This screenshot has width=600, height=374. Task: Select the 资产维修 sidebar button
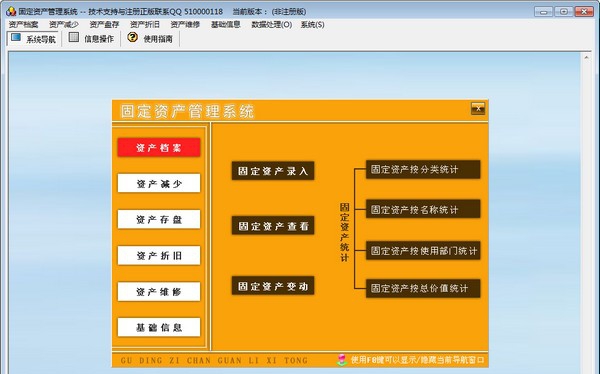point(159,292)
